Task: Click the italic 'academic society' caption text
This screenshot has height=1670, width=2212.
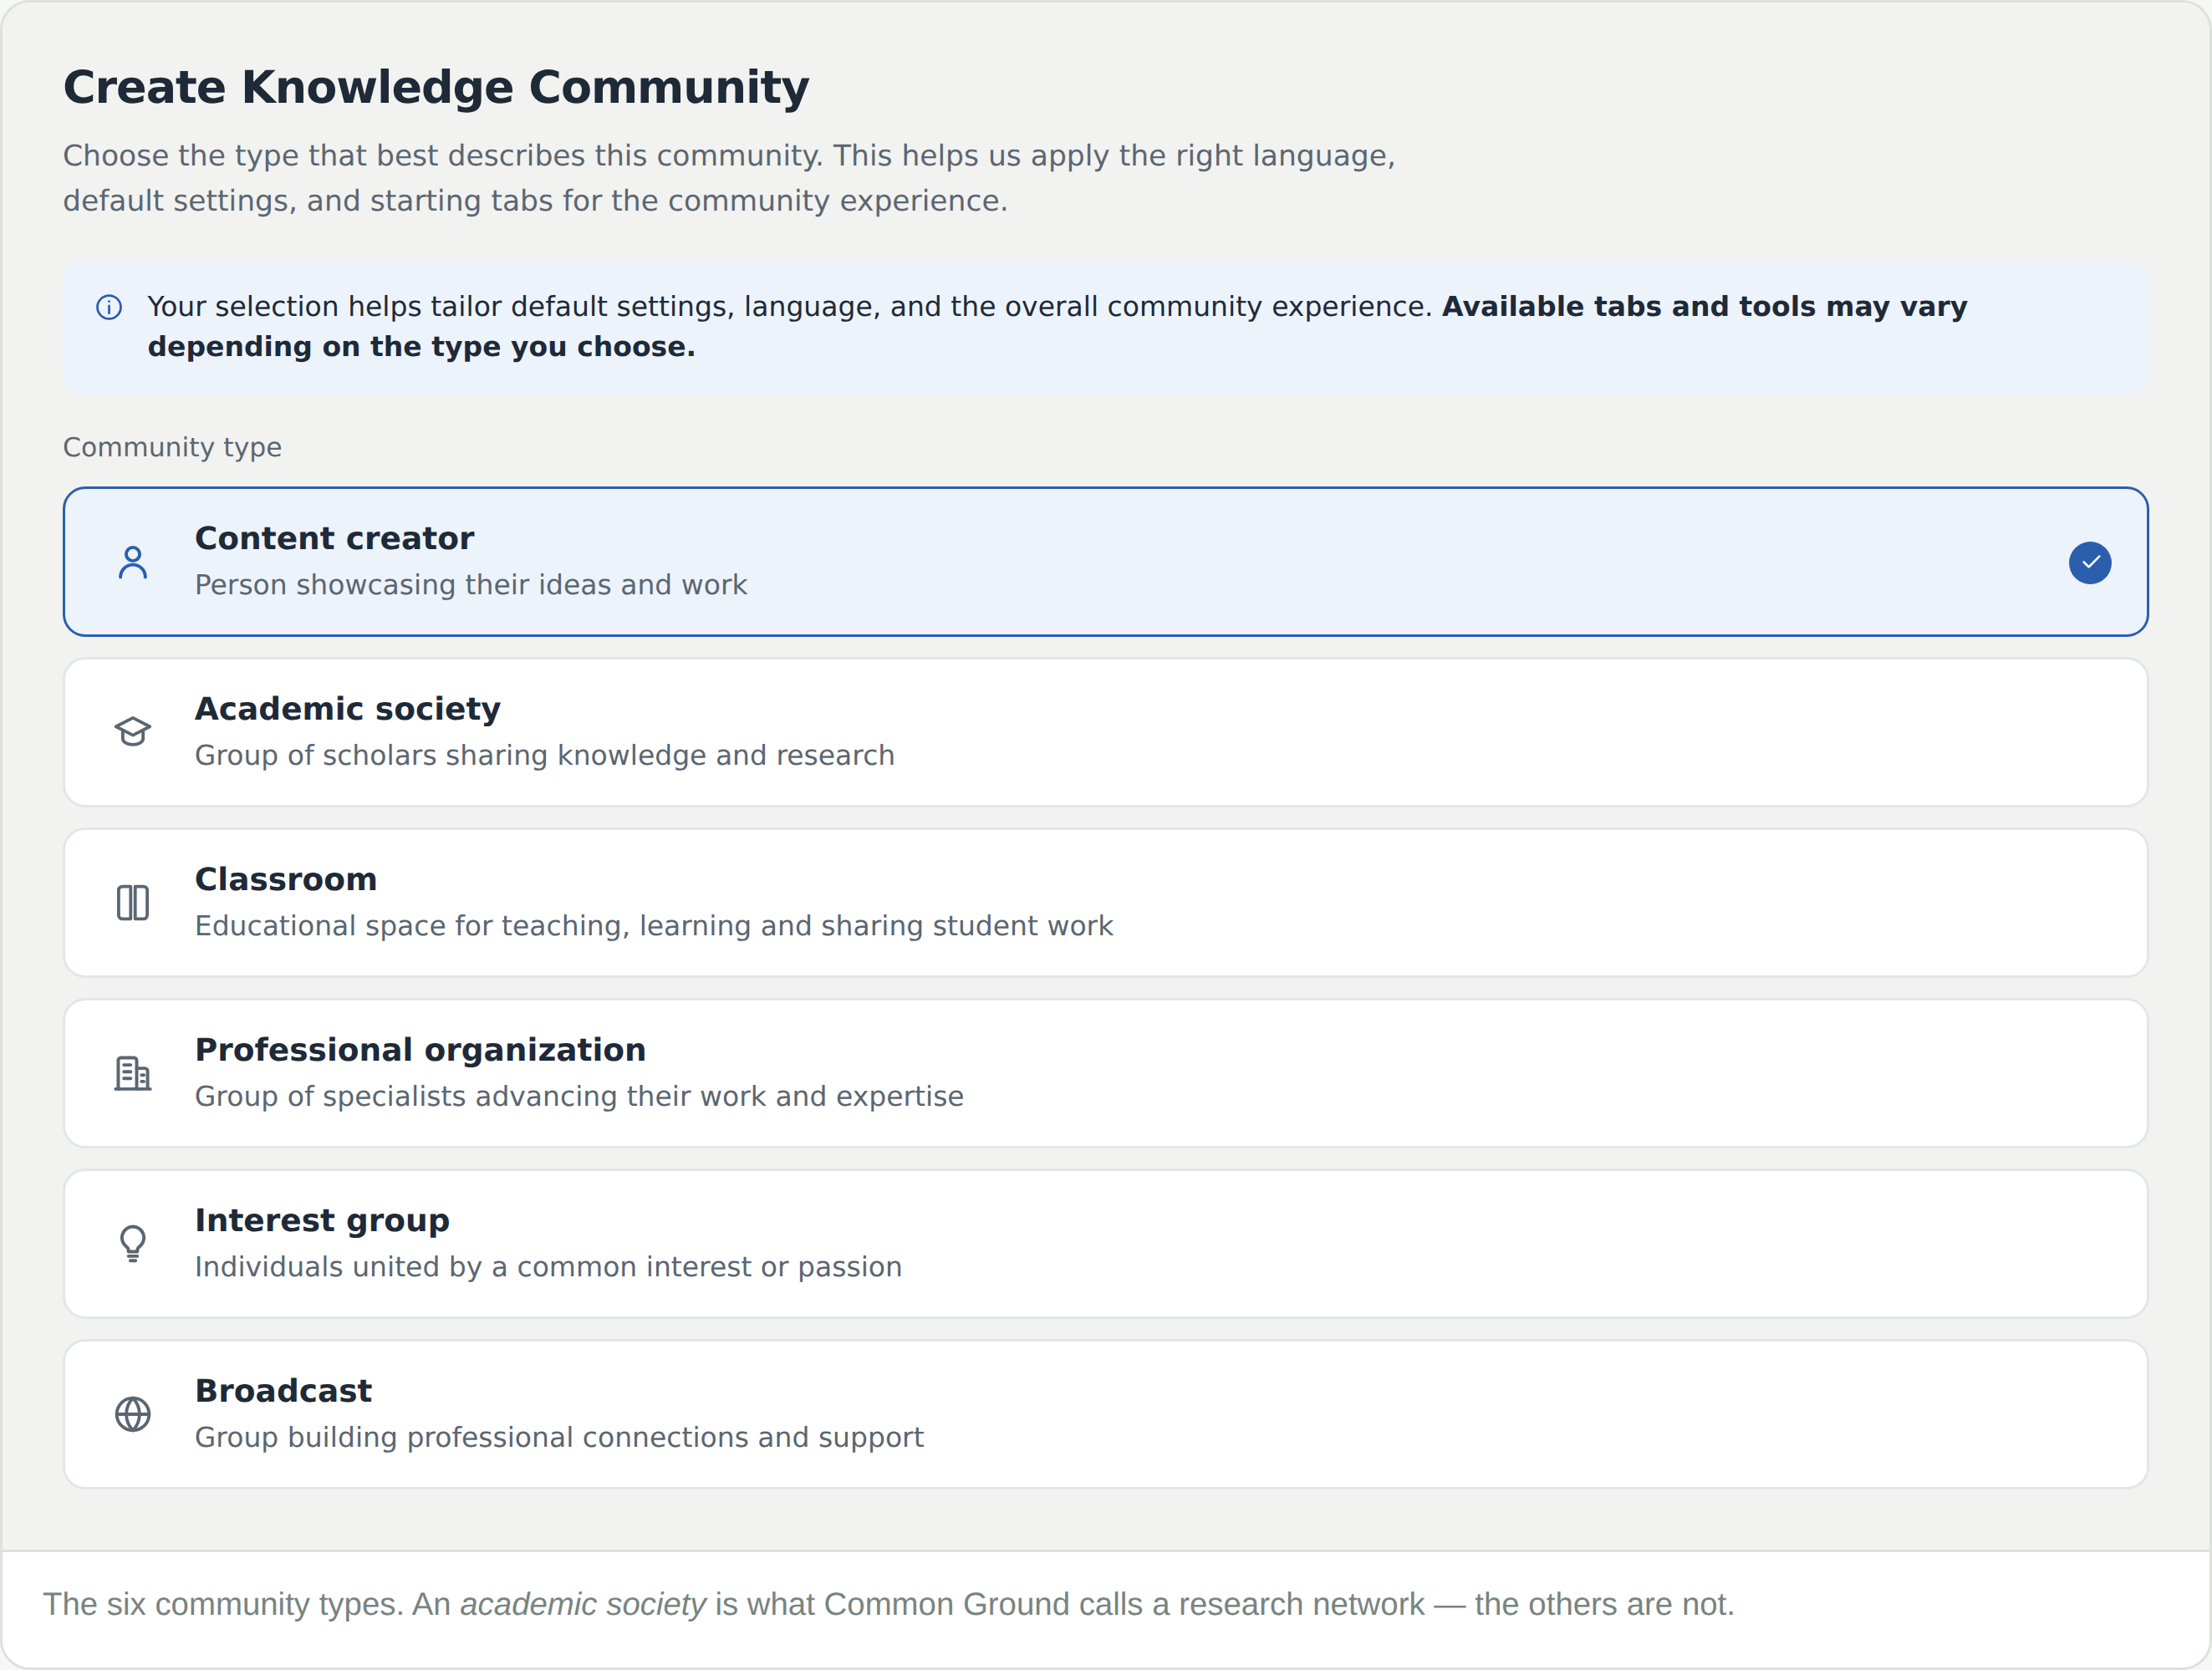Action: coord(583,1604)
